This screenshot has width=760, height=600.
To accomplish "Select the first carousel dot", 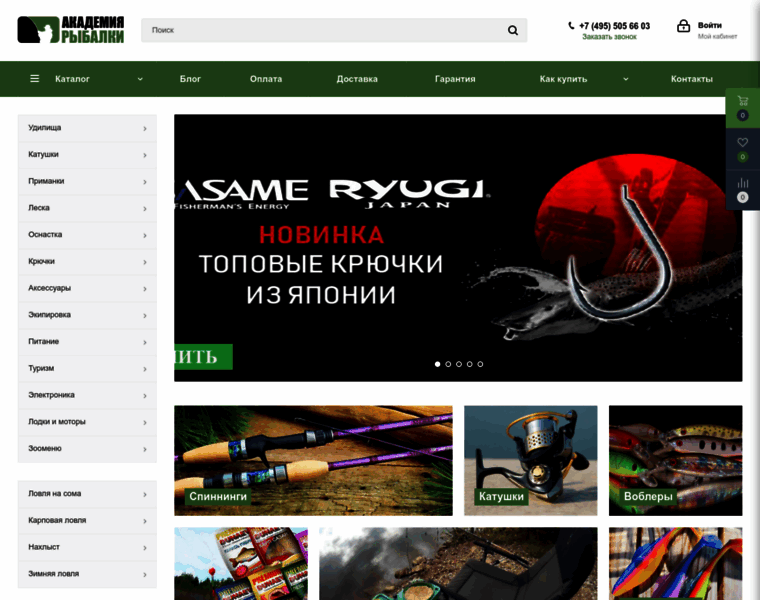I will (x=438, y=364).
